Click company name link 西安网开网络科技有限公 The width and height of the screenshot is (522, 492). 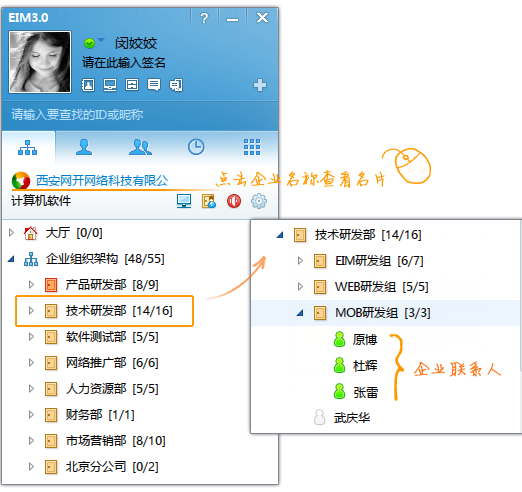tap(102, 181)
